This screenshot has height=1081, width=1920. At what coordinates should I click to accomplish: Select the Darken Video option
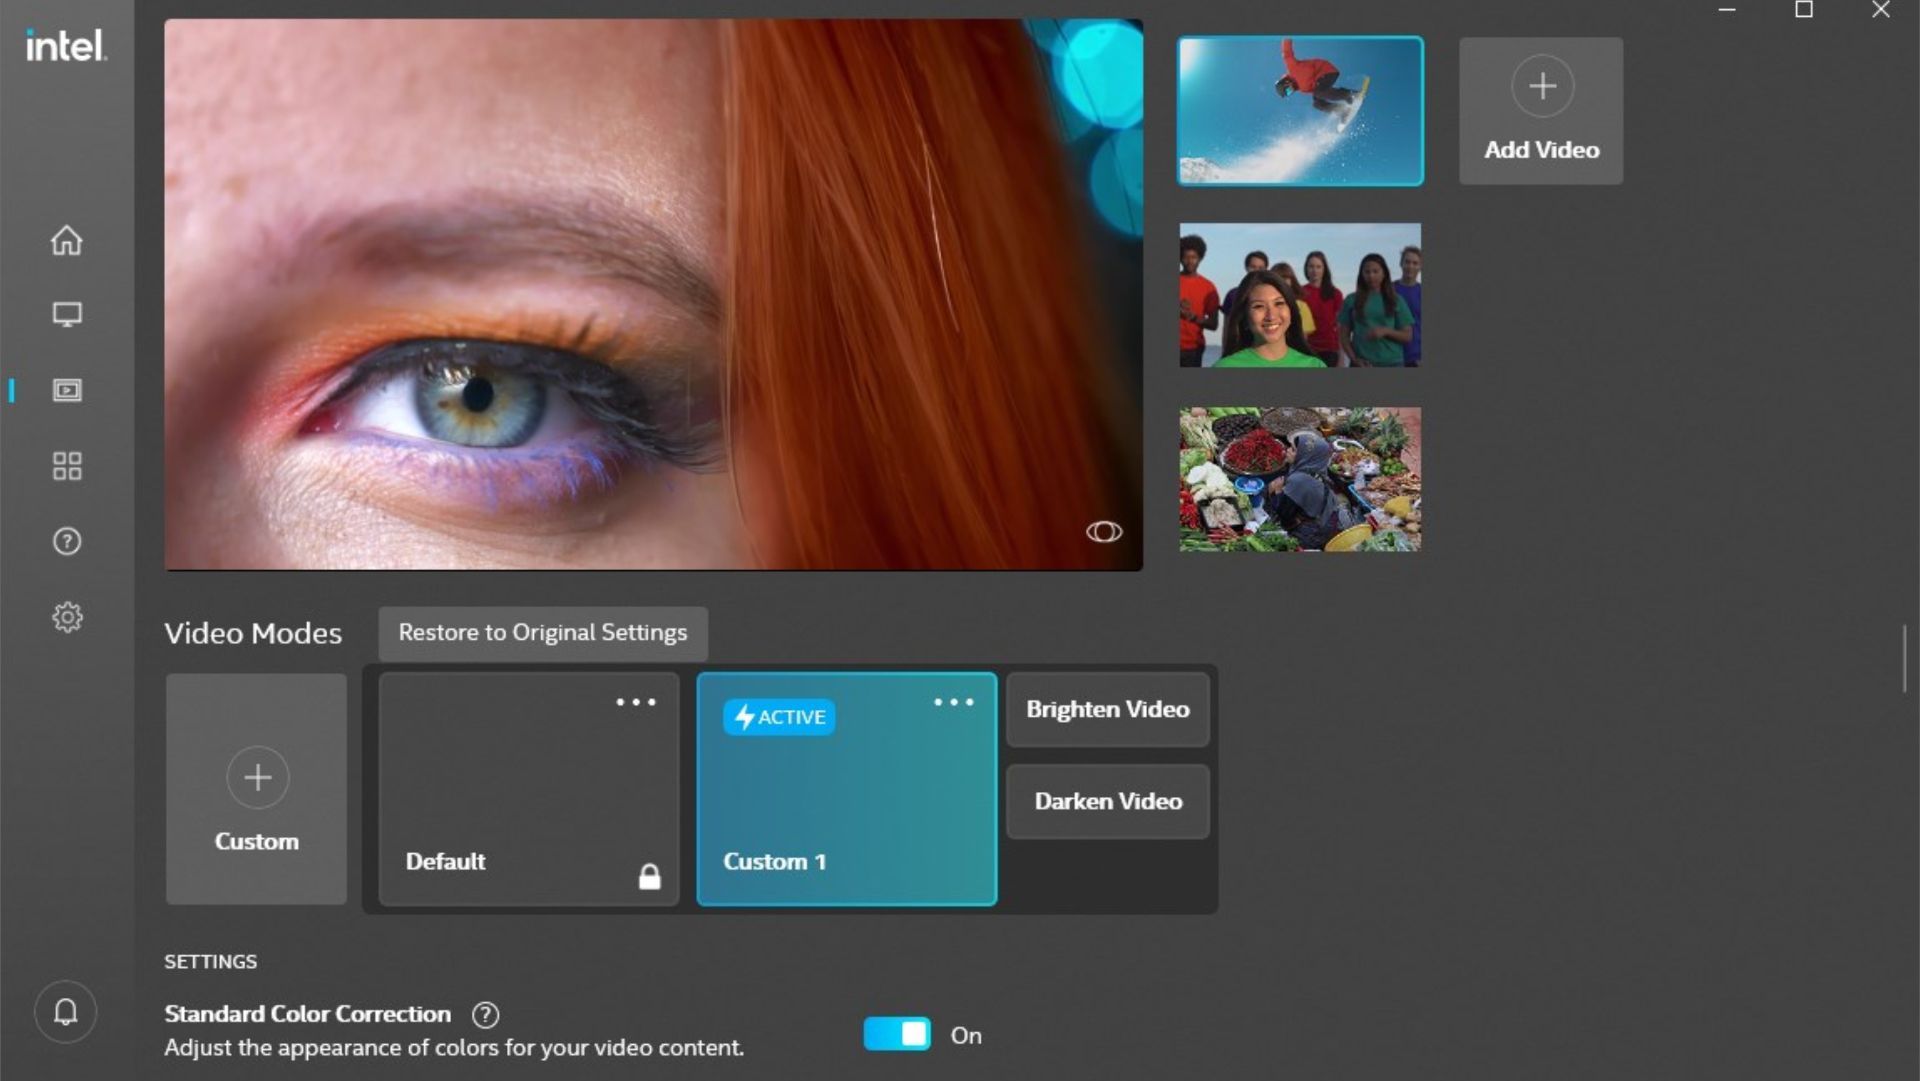[1108, 800]
